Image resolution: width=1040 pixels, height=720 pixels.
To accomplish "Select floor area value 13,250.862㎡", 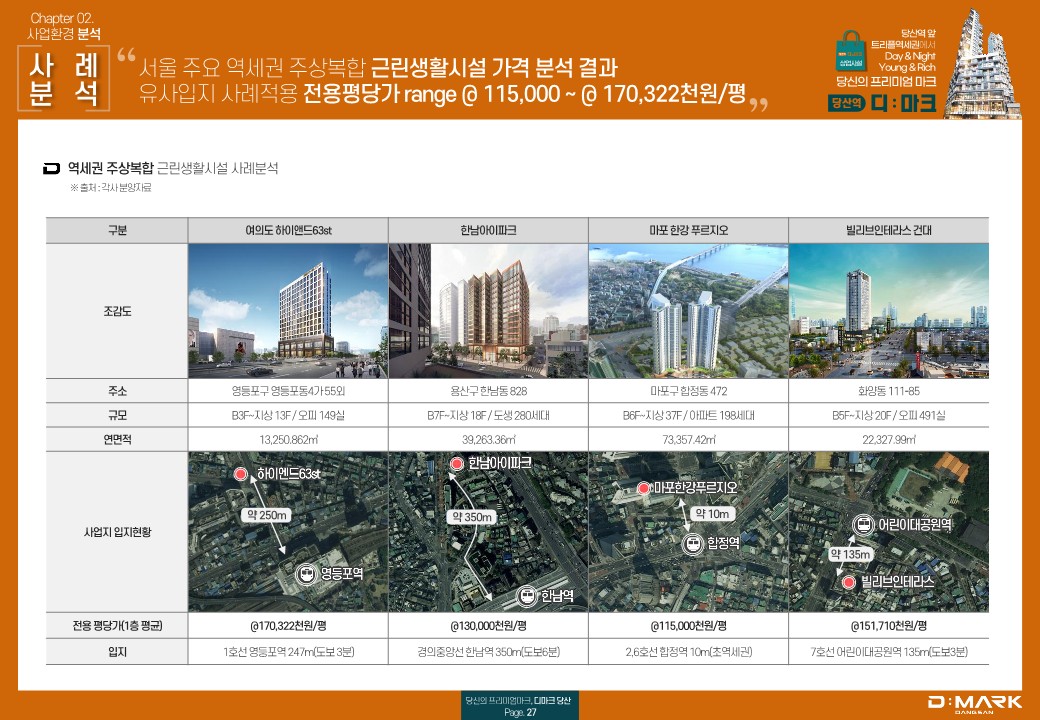I will [288, 440].
